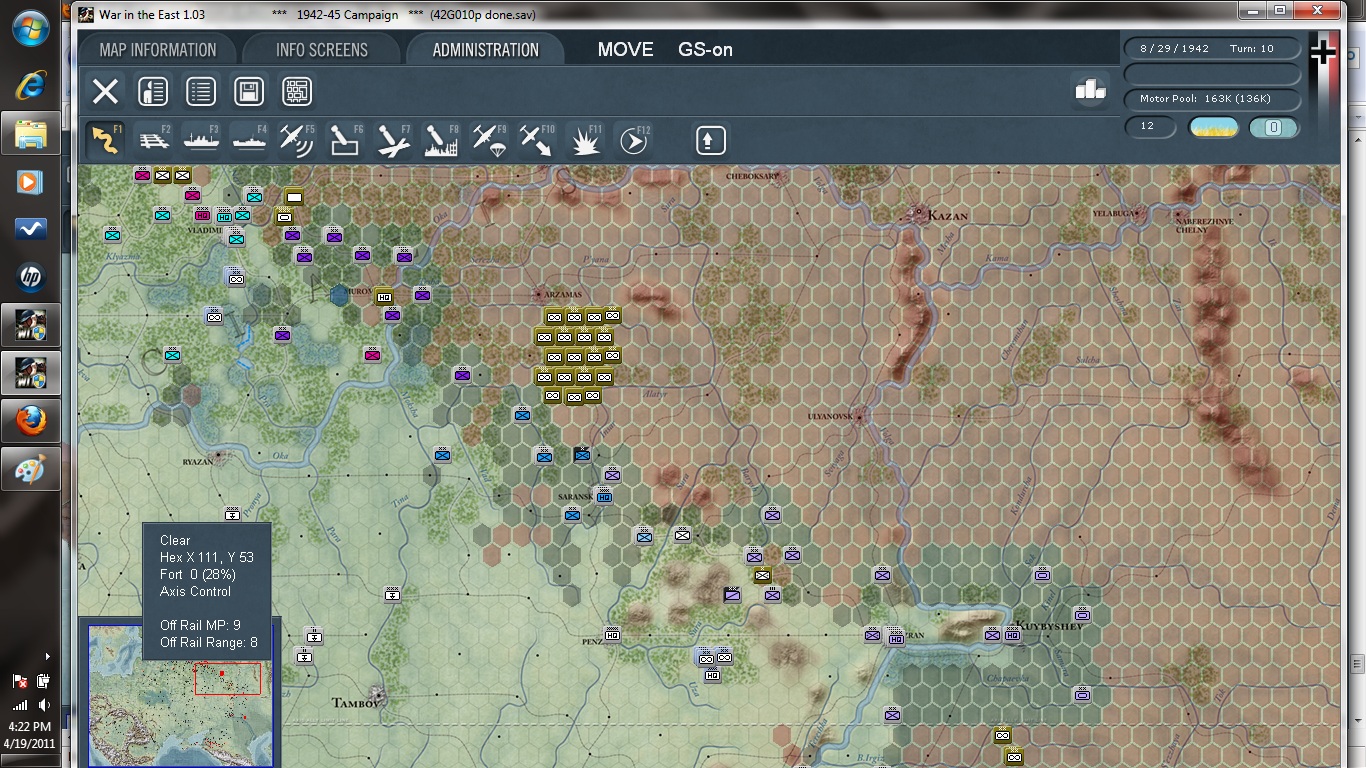Switch to the Map Information tab

158,49
